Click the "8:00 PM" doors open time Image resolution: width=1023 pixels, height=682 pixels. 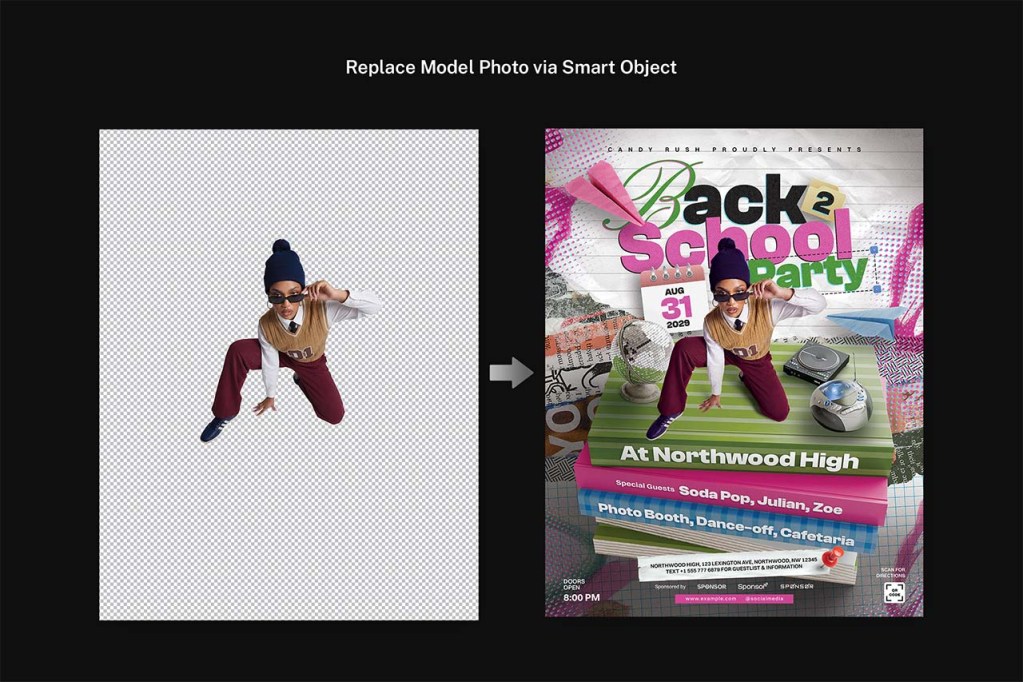pyautogui.click(x=581, y=597)
